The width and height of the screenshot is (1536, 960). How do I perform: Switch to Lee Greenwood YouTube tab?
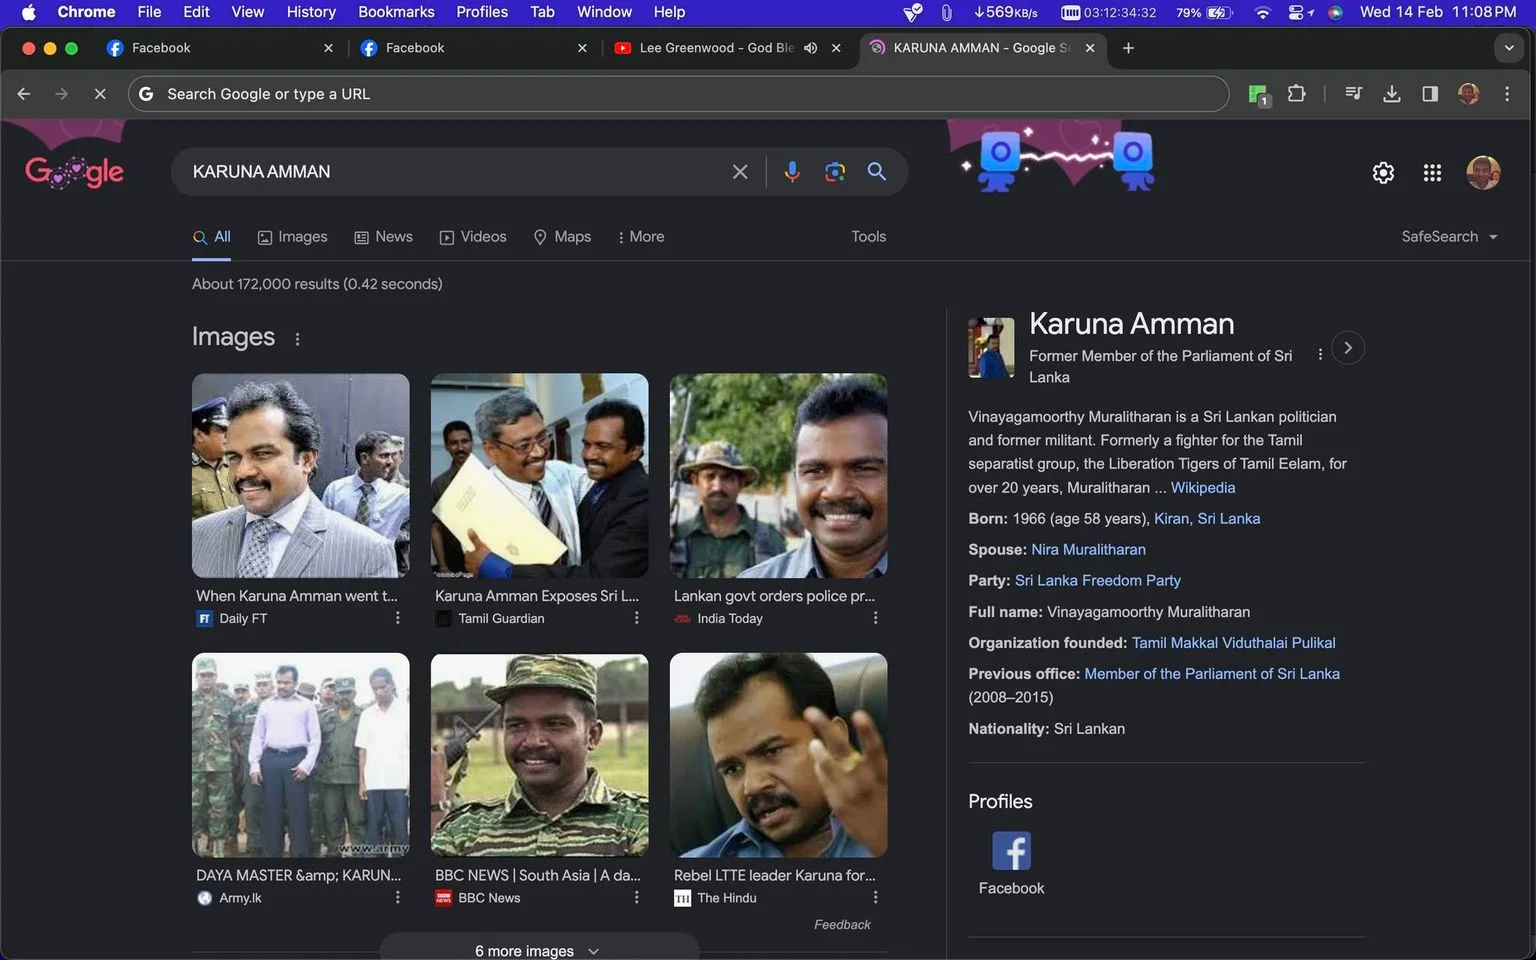(x=728, y=48)
